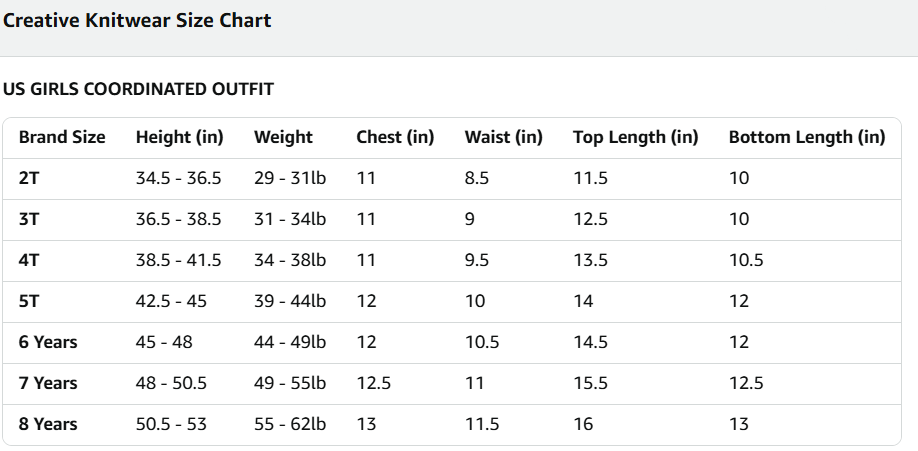Select the 55 - 62lb weight cell

(290, 424)
